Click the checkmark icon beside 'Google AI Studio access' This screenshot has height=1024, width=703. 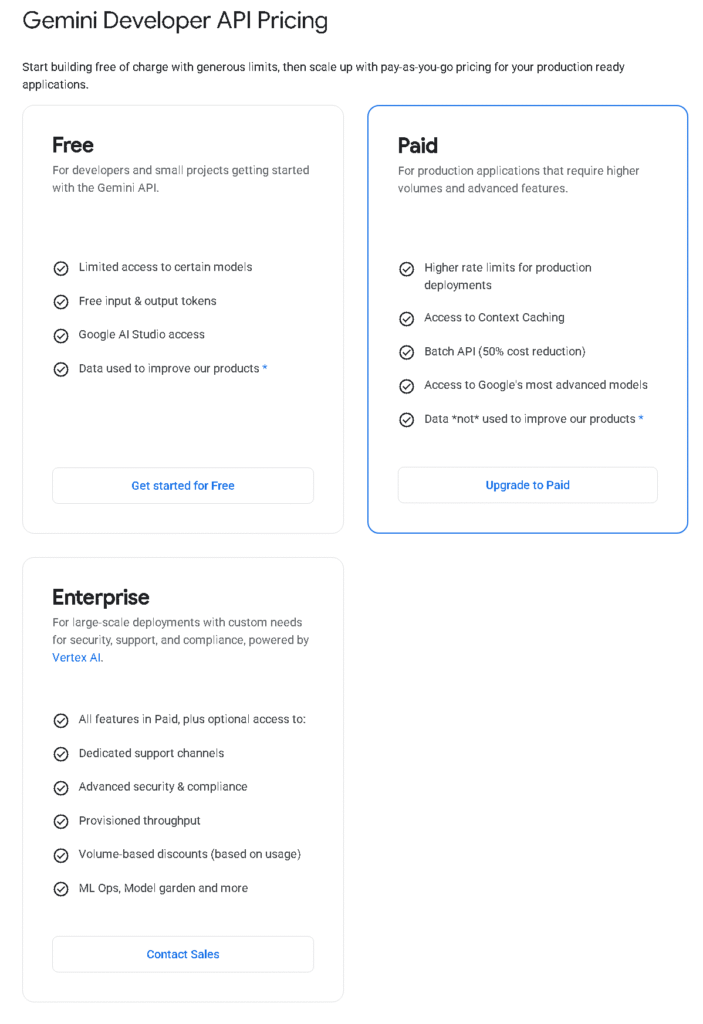pos(61,335)
